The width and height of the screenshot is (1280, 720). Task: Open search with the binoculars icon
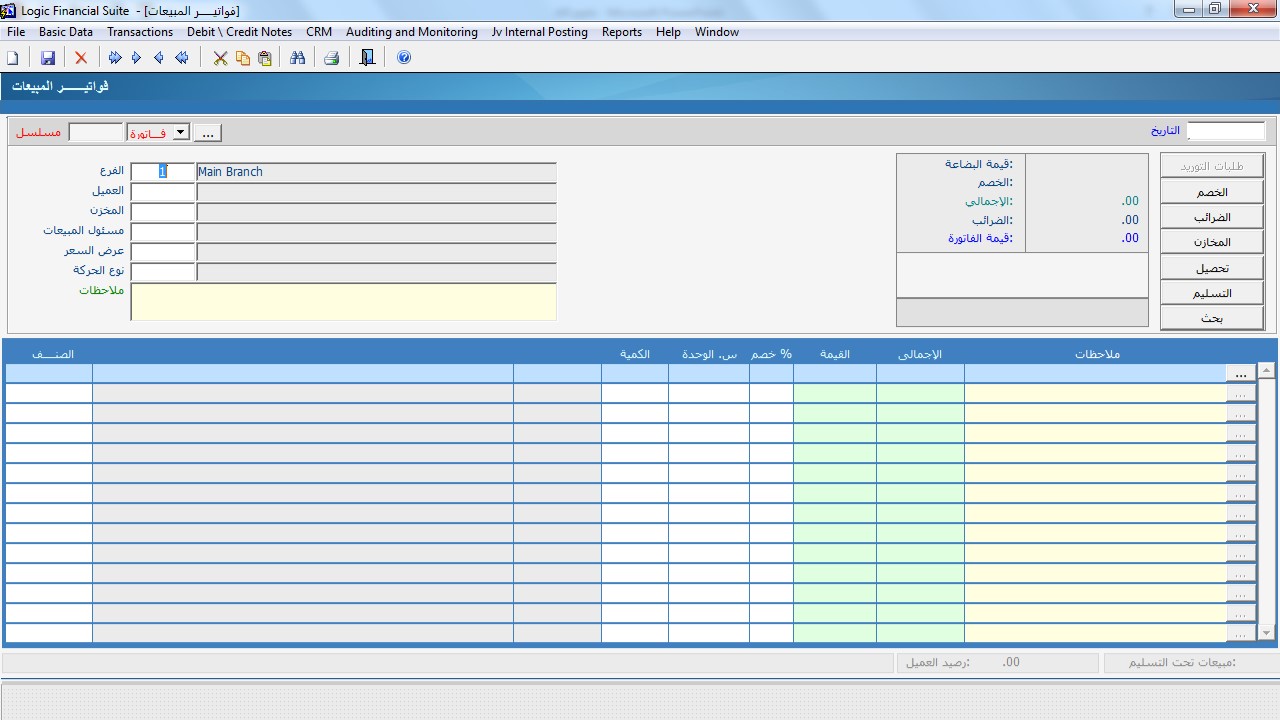coord(297,58)
